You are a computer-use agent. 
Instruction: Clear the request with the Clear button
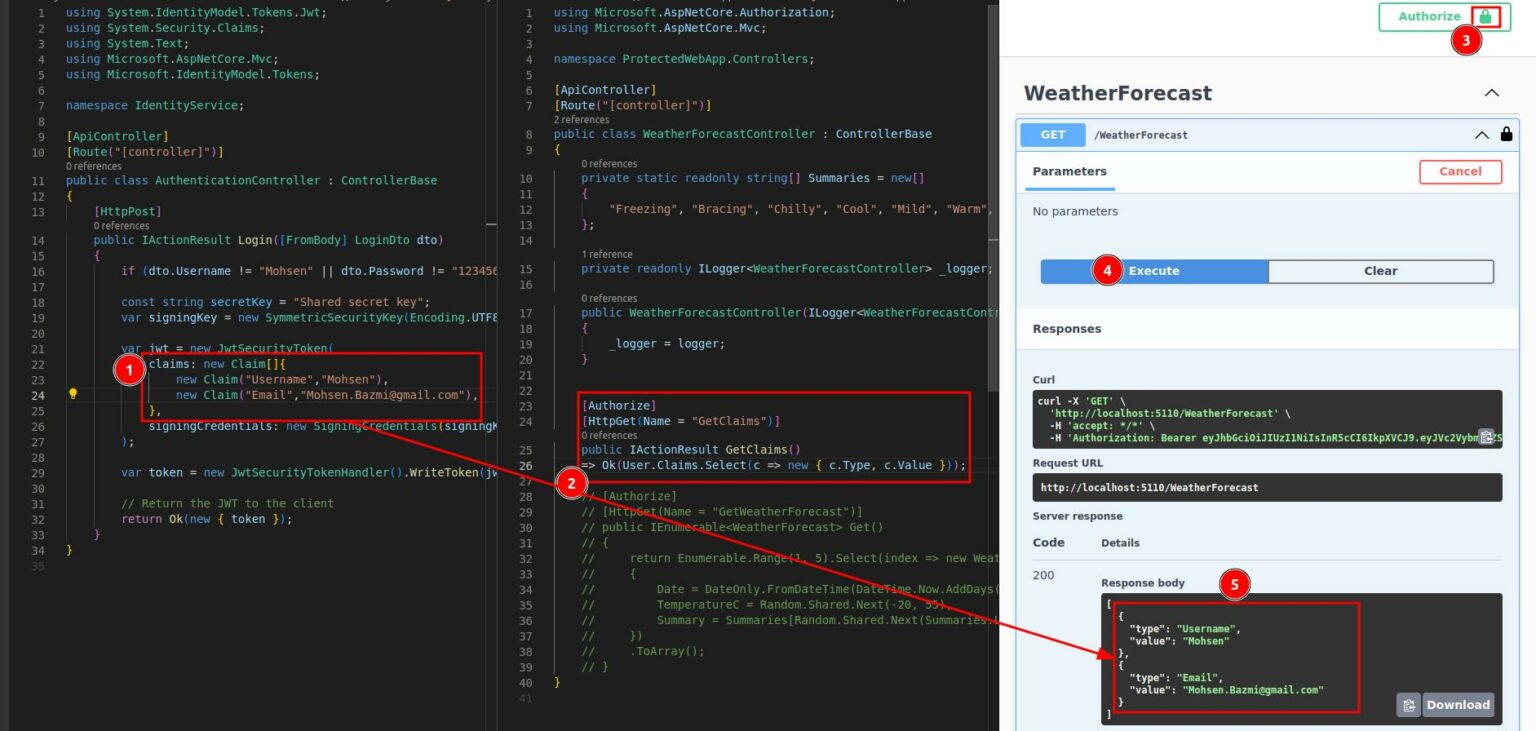coord(1380,270)
